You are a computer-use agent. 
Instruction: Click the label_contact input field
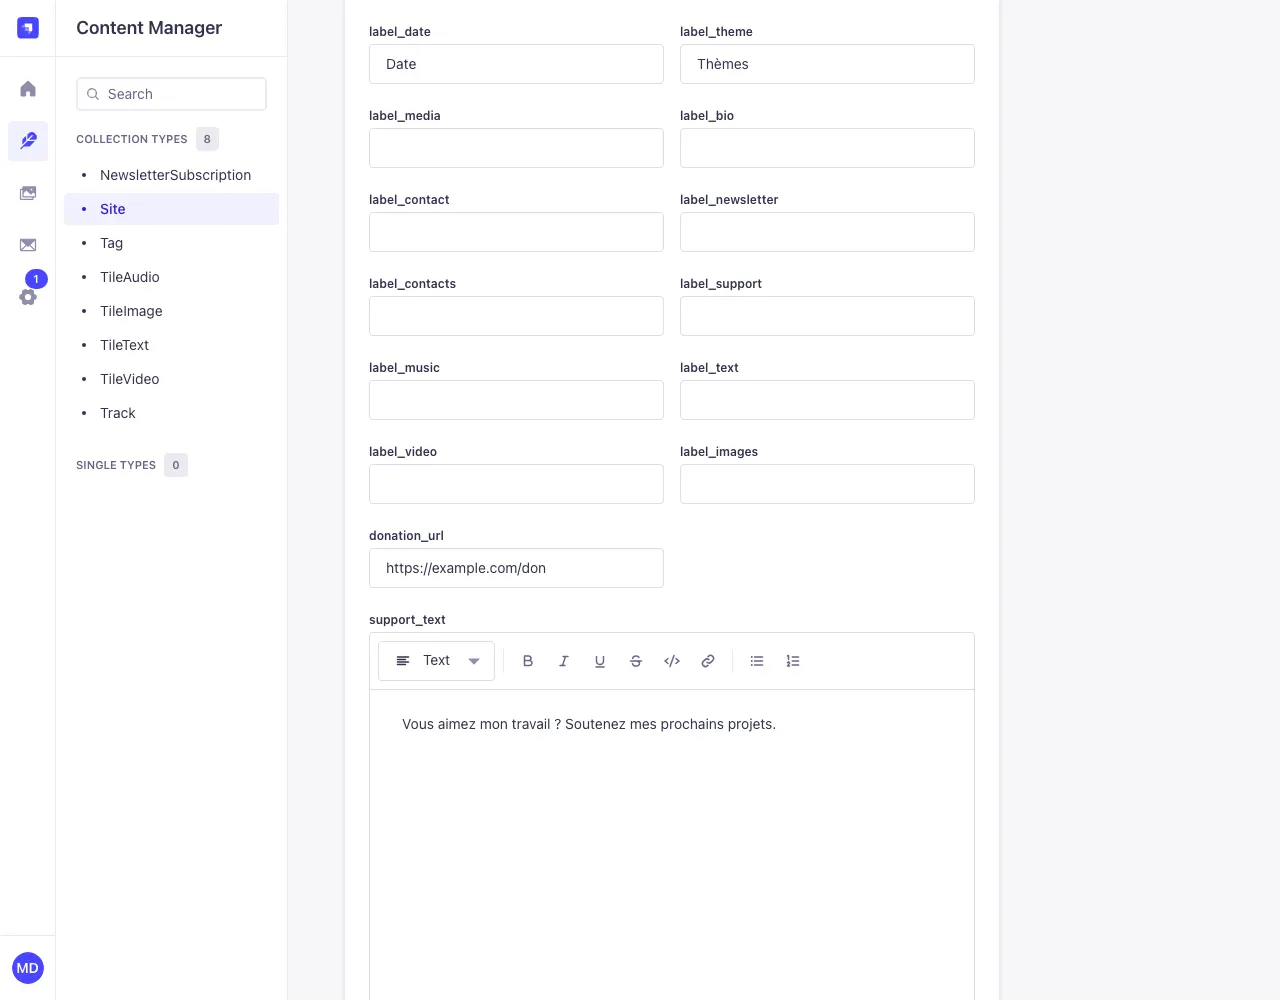point(516,232)
